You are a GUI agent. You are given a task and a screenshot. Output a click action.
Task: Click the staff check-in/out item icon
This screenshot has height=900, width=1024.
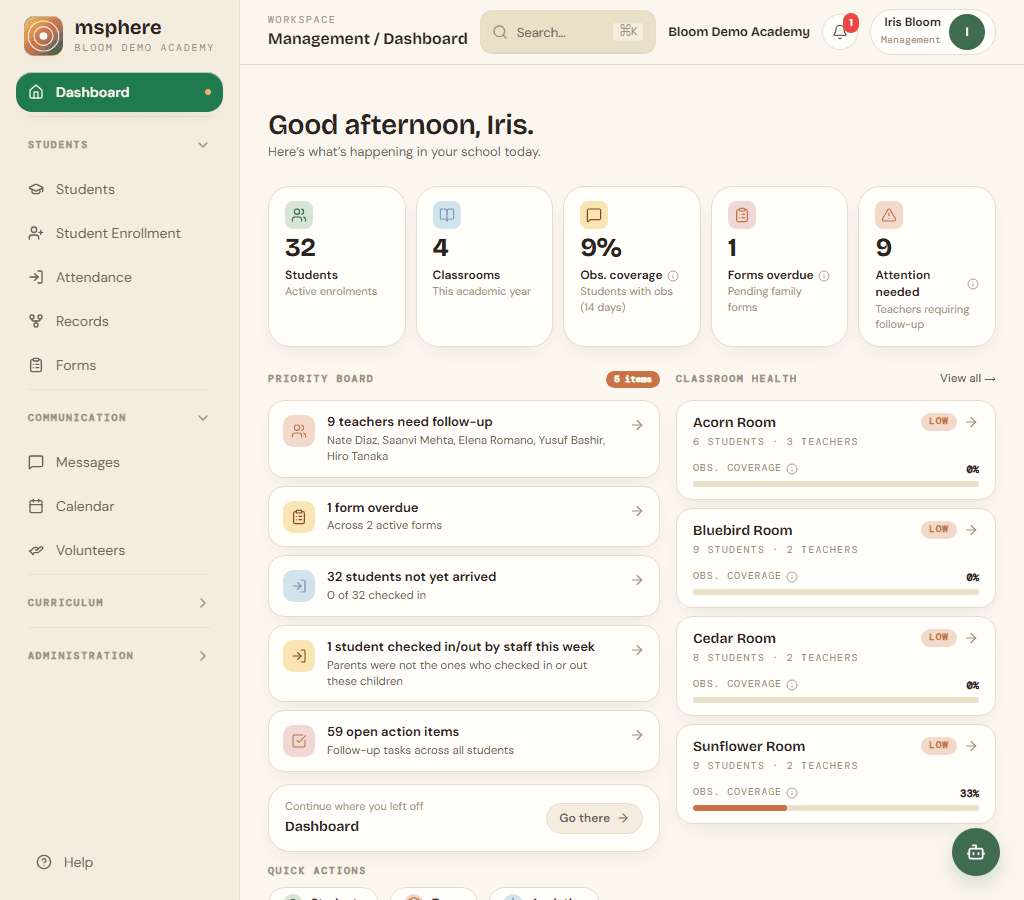(x=299, y=656)
